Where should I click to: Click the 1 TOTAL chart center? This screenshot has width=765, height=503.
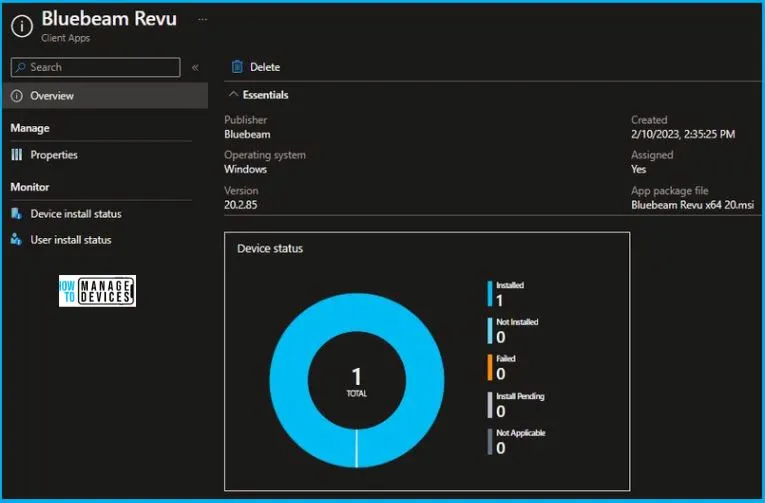[357, 382]
